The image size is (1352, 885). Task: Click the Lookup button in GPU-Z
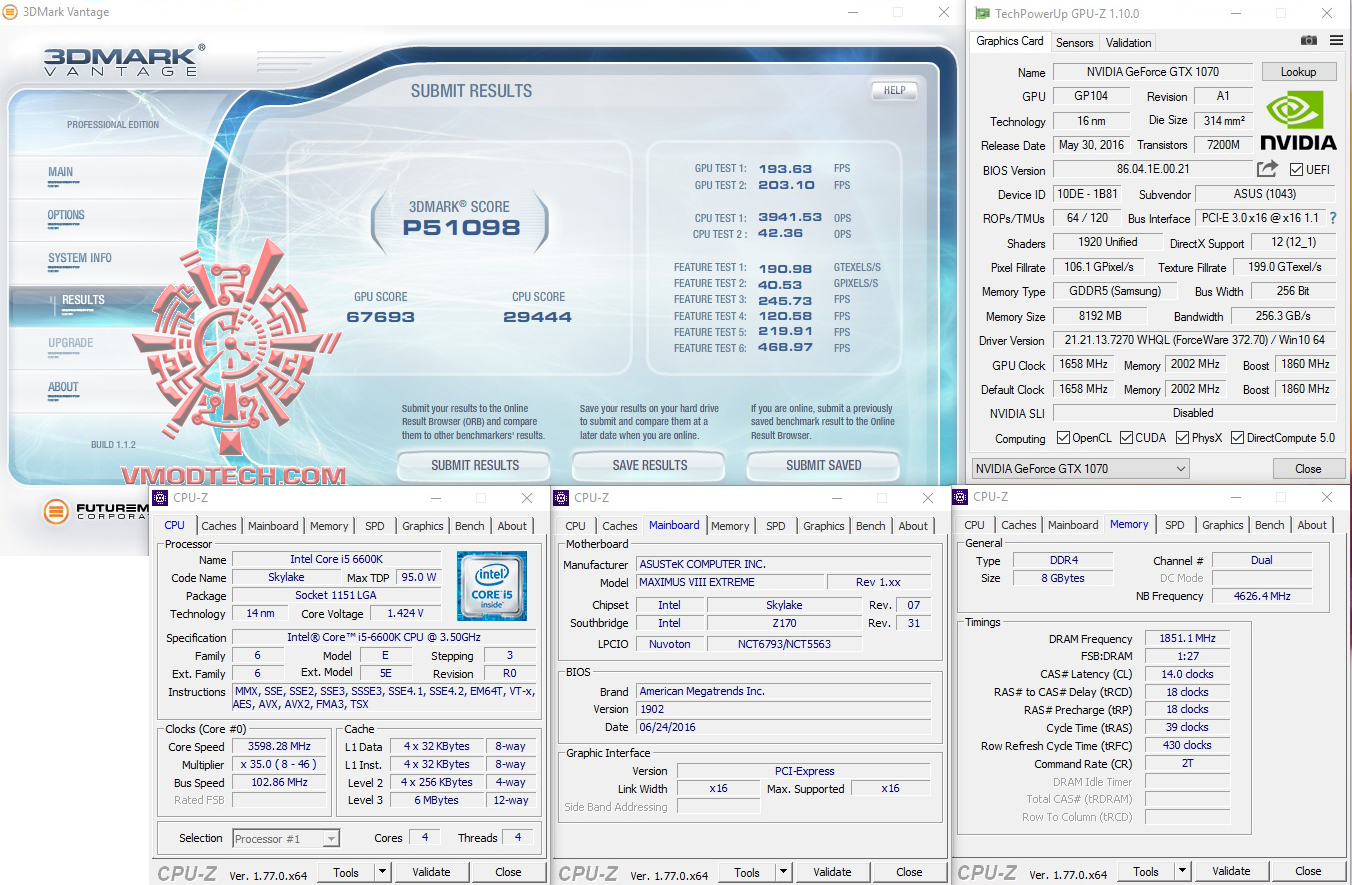click(1298, 72)
